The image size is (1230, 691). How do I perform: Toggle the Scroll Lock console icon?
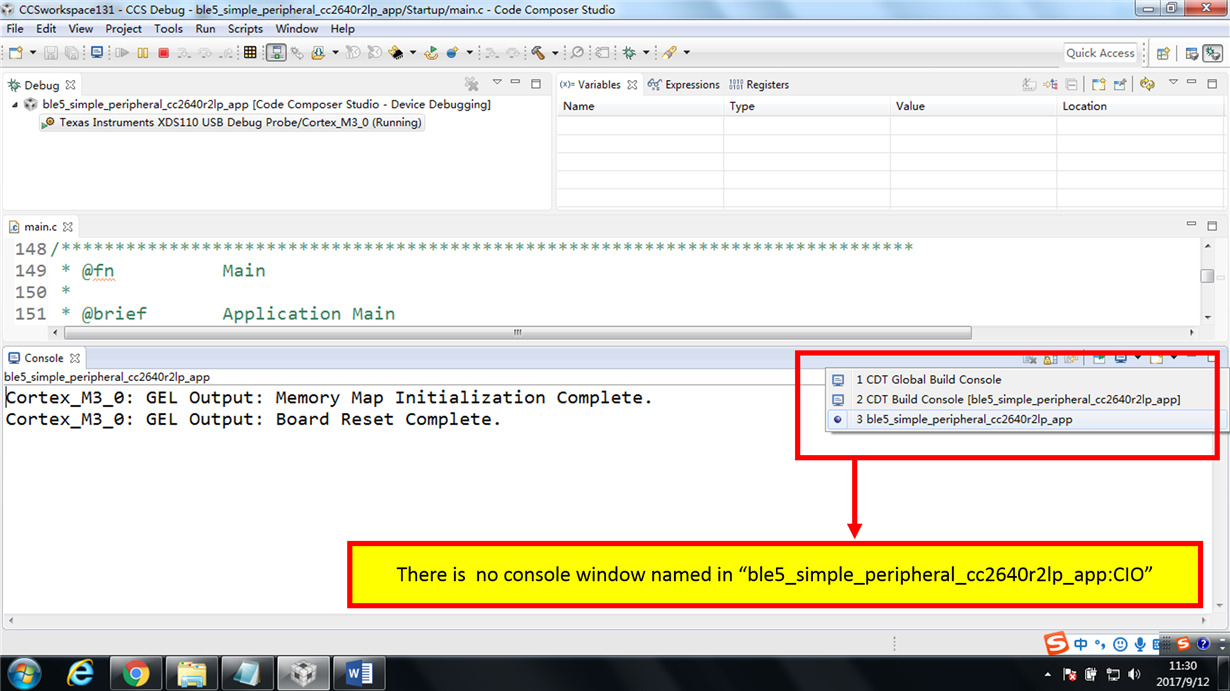(1050, 359)
